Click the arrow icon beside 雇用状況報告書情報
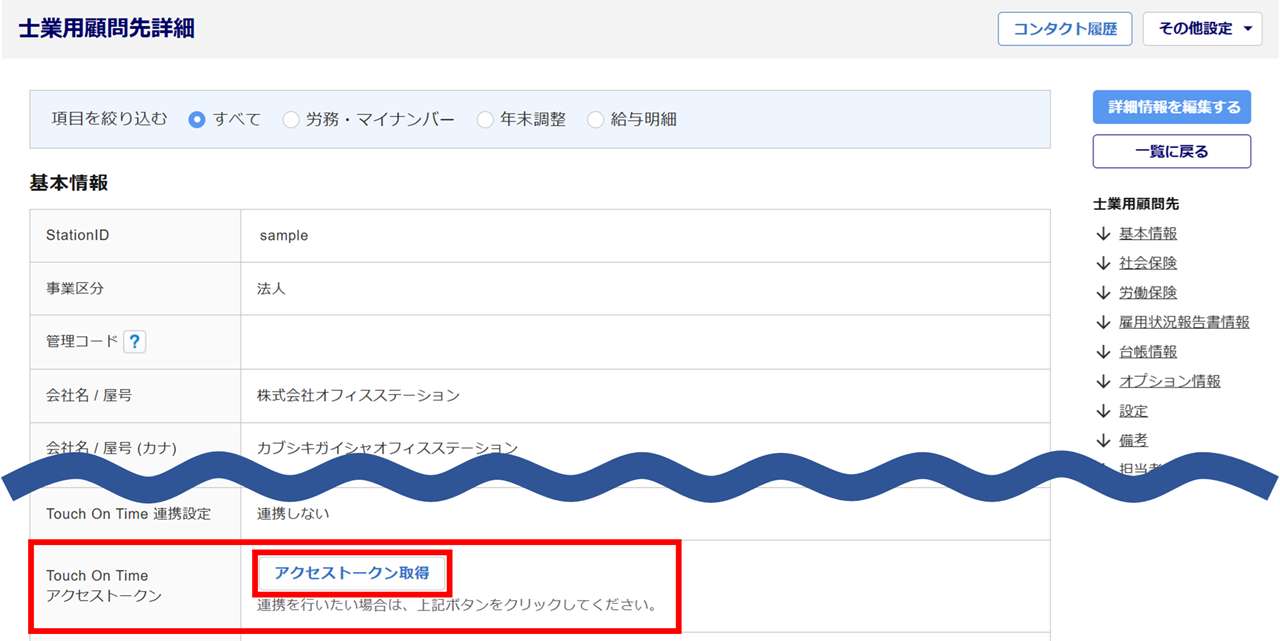 pos(1103,322)
